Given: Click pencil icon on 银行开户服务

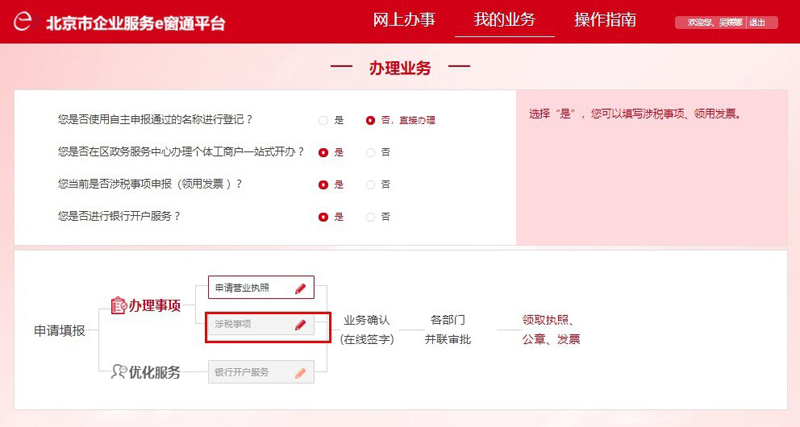Looking at the screenshot, I should (300, 372).
